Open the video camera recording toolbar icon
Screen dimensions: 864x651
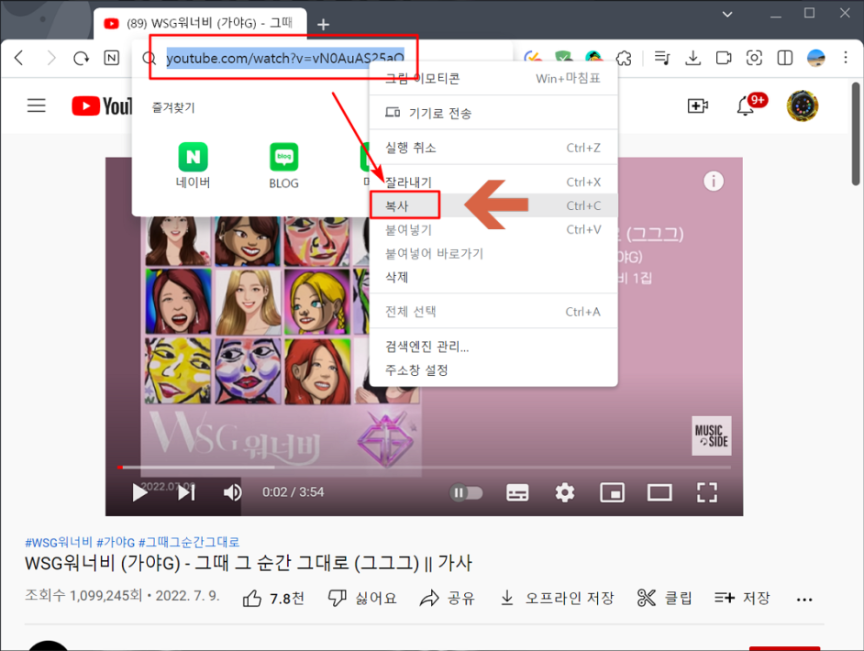(723, 58)
